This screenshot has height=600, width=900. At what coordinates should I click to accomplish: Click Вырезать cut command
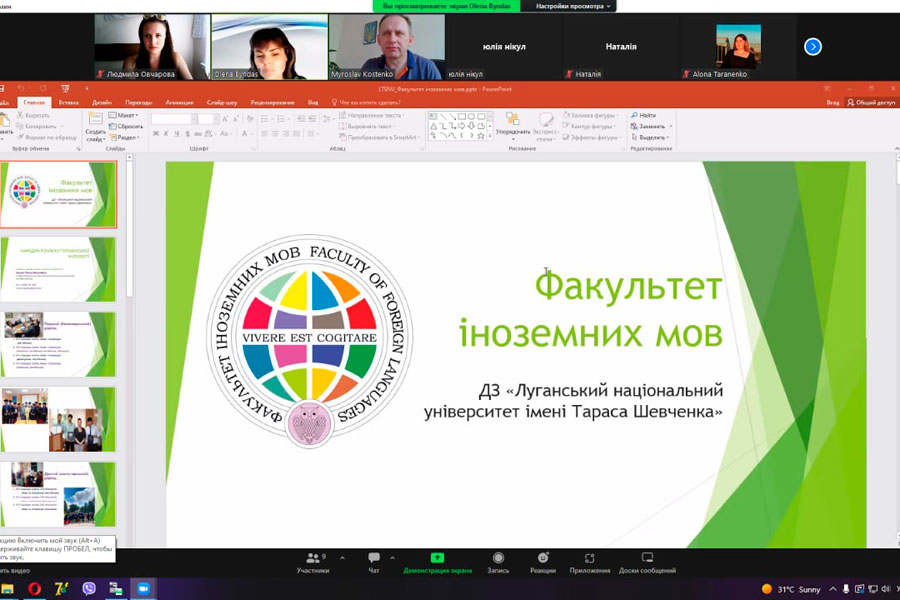(34, 115)
